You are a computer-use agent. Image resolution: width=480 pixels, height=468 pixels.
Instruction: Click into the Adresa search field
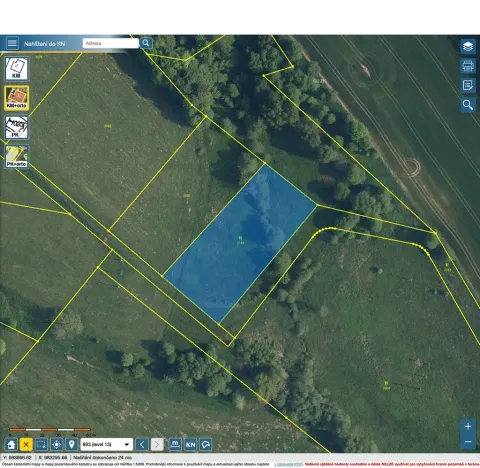[111, 43]
